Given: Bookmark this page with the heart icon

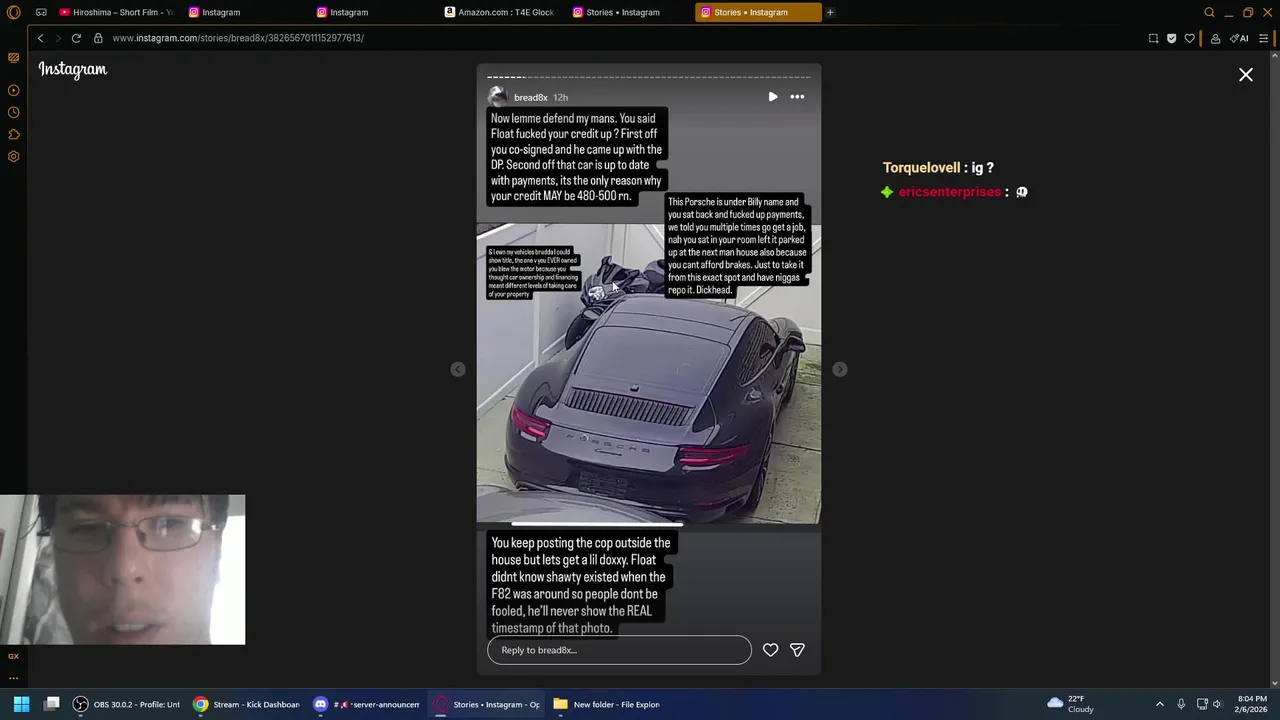Looking at the screenshot, I should pos(1189,38).
